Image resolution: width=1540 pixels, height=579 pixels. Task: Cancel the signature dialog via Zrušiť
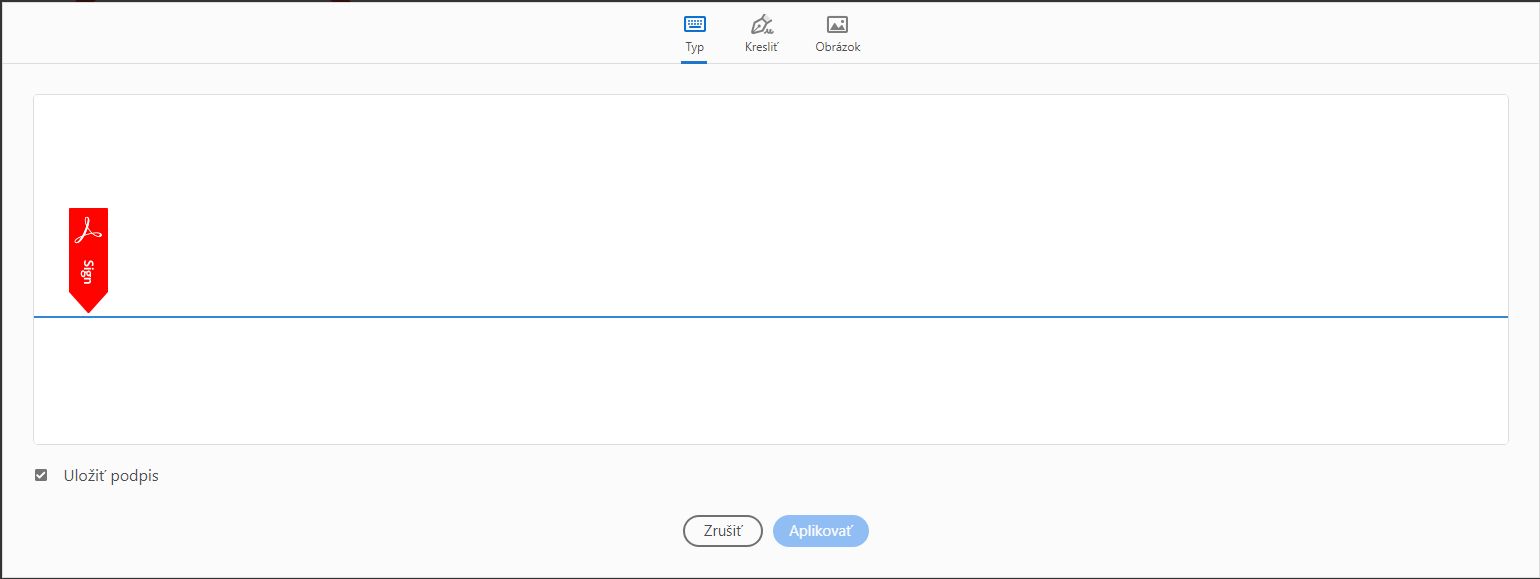(722, 530)
